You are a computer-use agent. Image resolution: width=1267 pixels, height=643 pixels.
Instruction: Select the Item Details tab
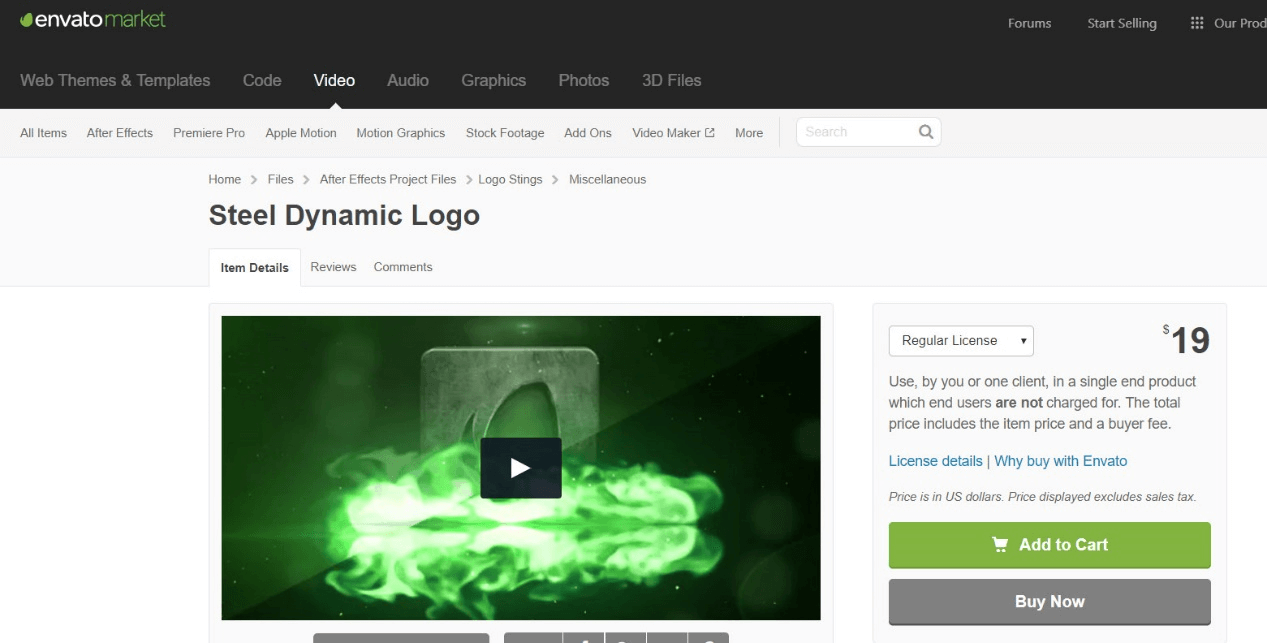pos(254,268)
